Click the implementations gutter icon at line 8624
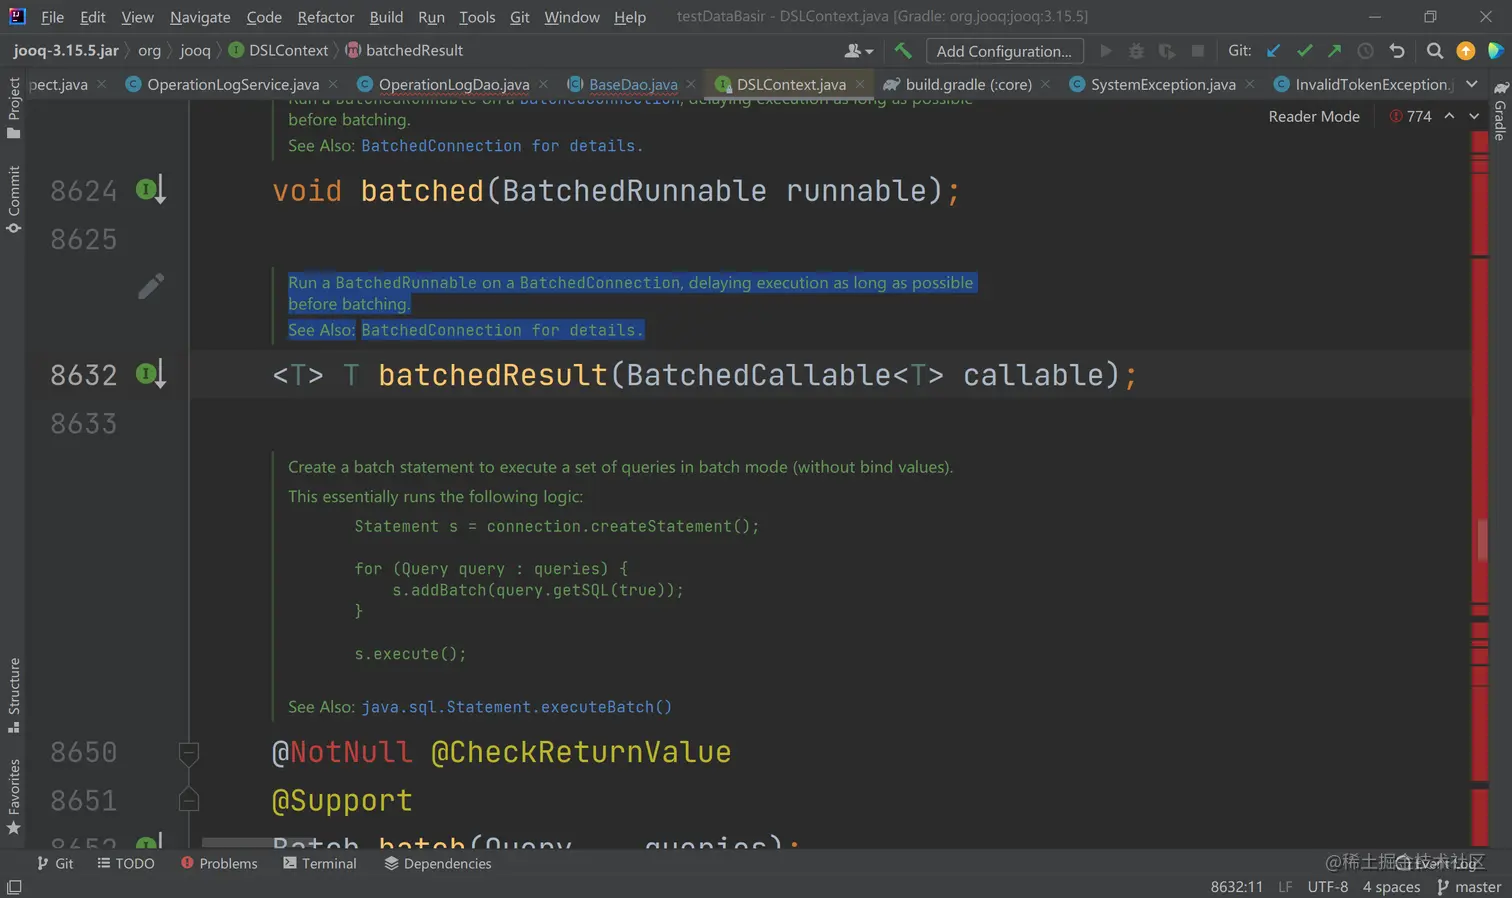This screenshot has width=1512, height=898. [x=149, y=189]
